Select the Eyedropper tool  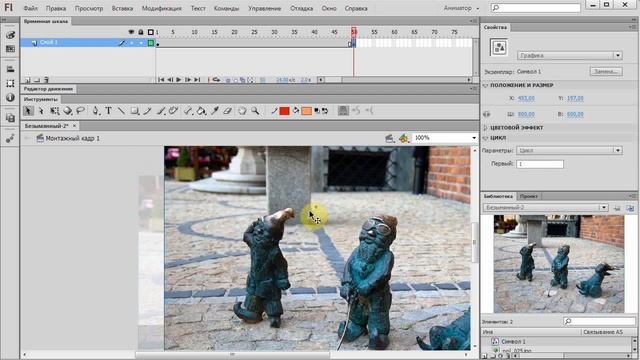[x=215, y=111]
